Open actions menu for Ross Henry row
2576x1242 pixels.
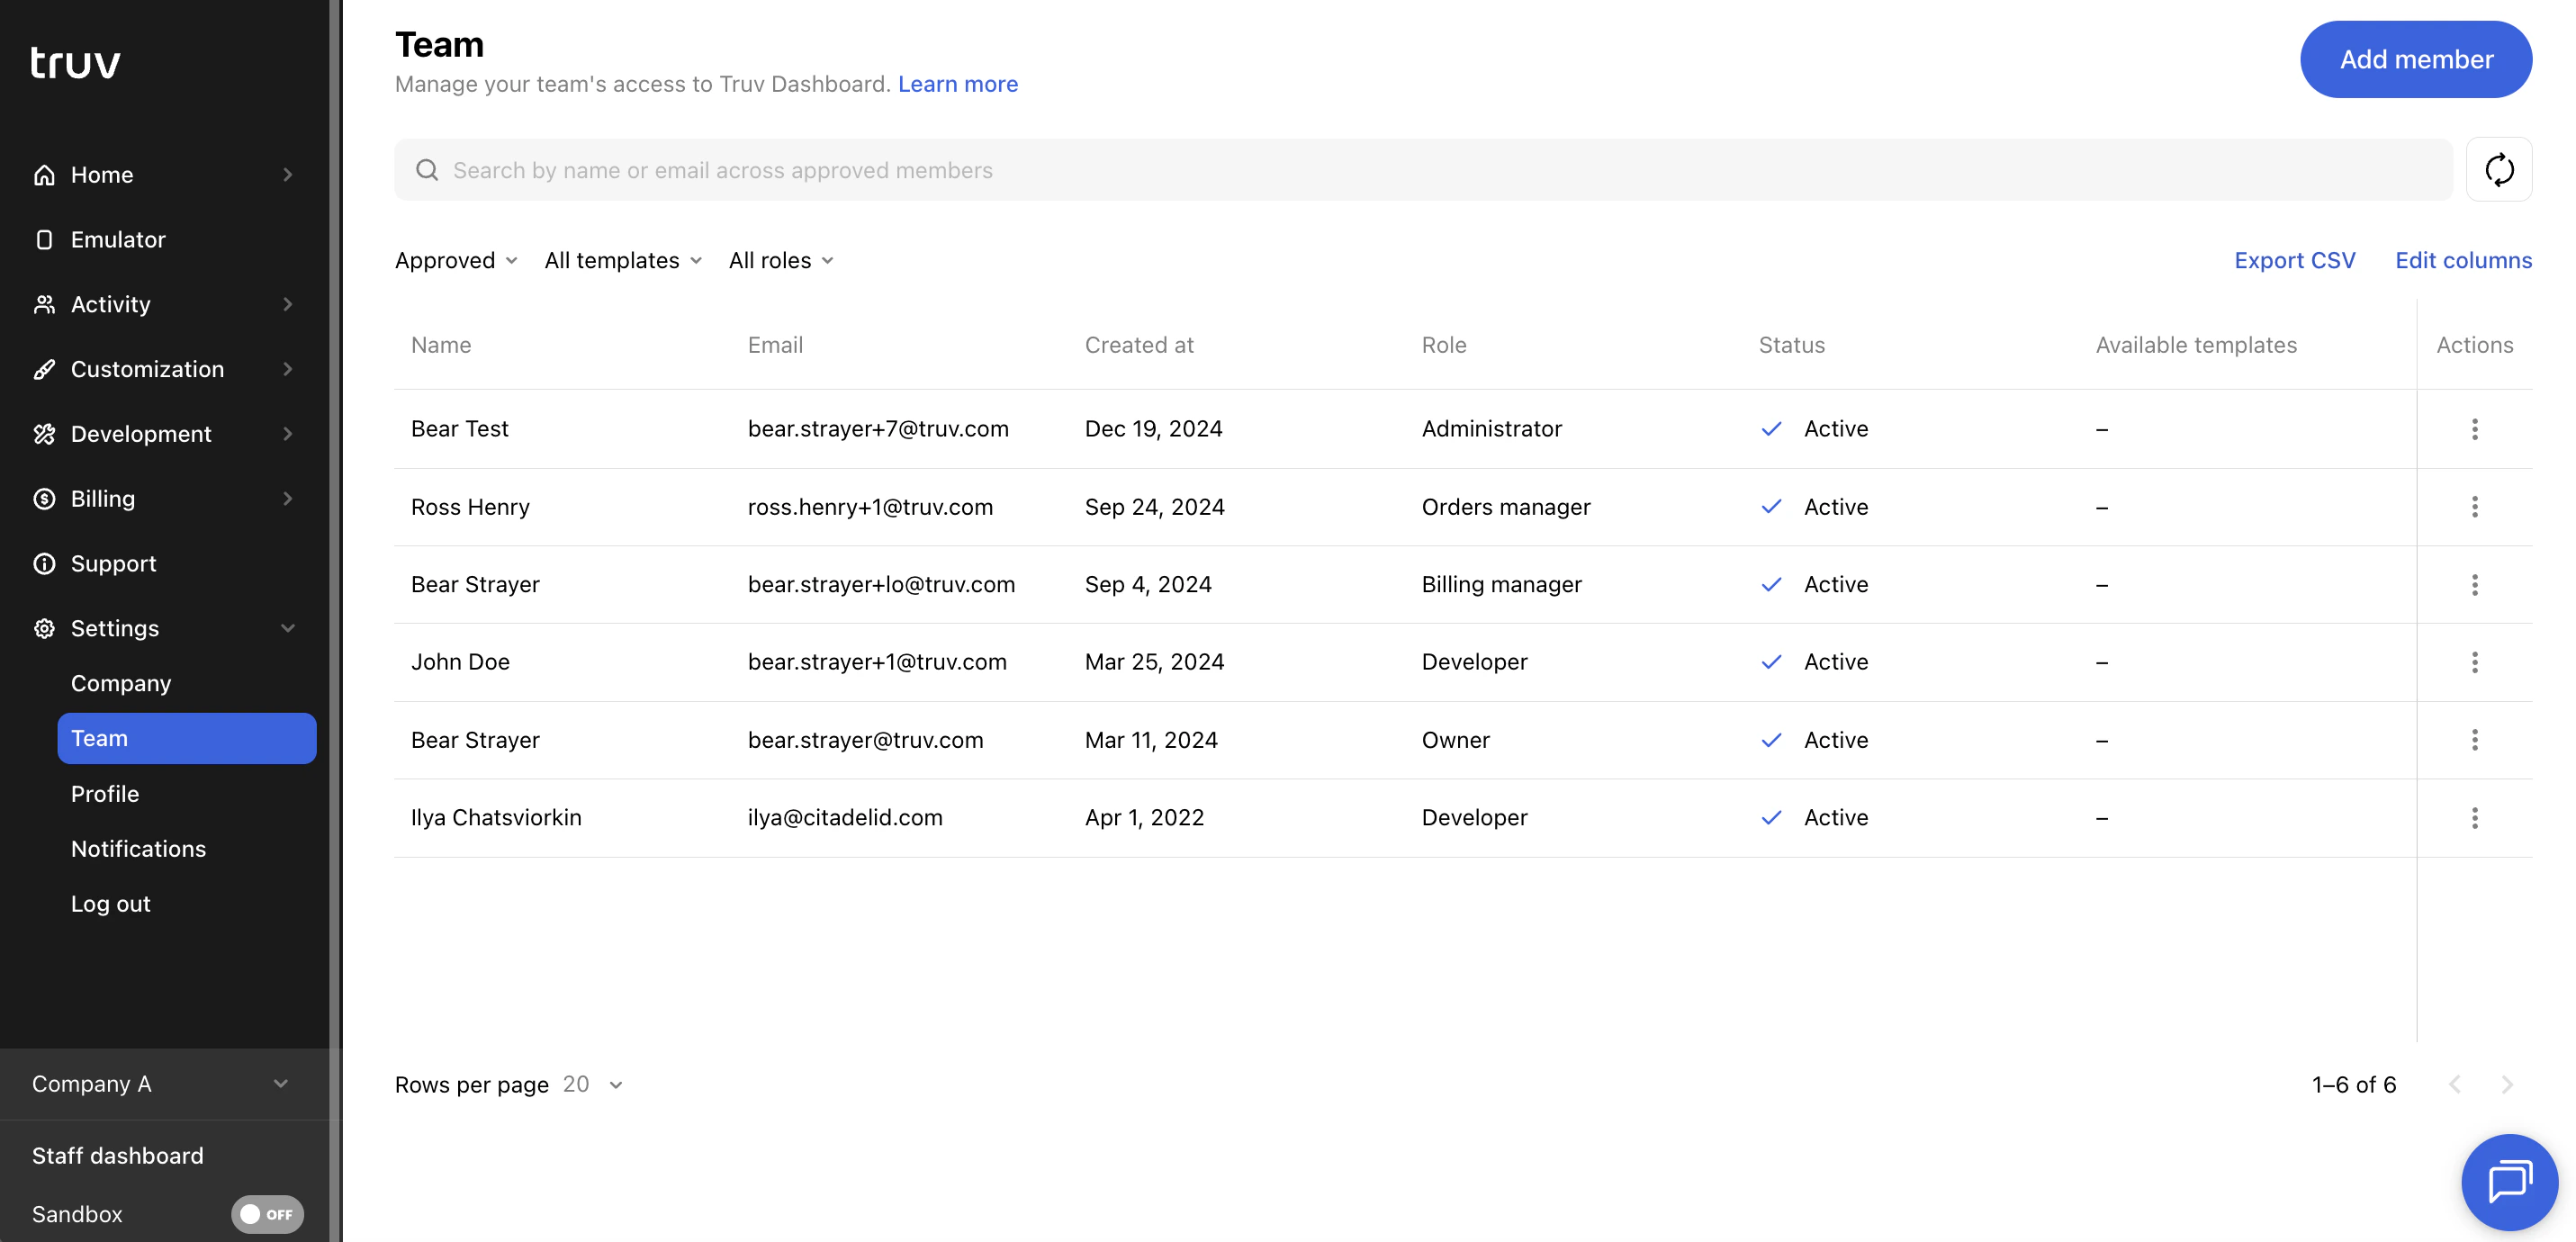coord(2475,507)
